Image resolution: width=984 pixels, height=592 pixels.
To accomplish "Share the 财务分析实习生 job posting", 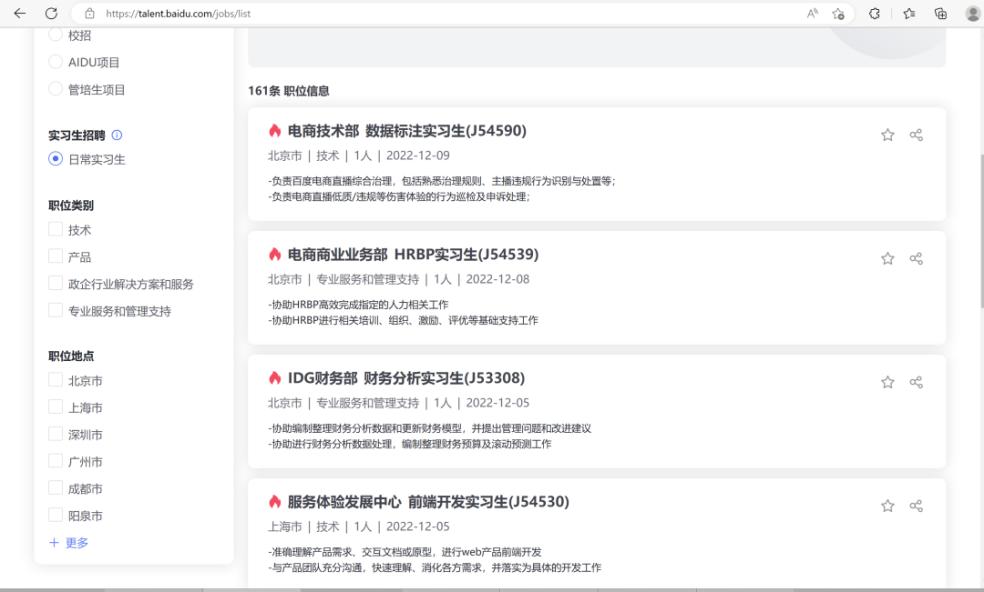I will (x=916, y=382).
